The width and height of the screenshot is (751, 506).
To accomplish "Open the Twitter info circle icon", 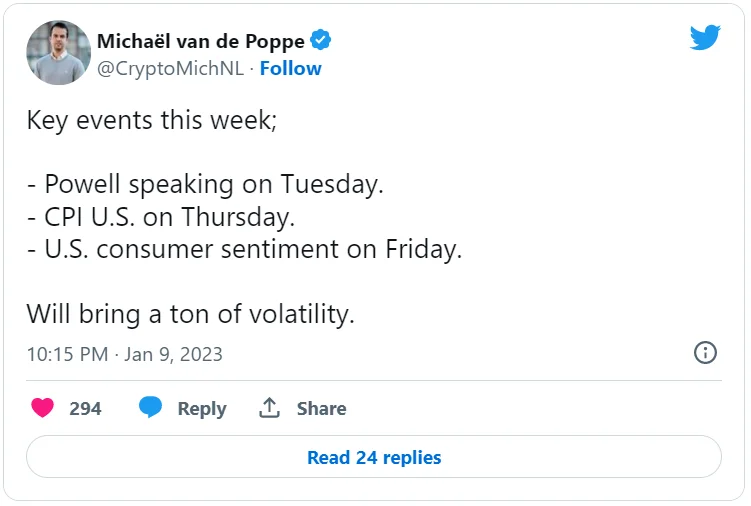I will tap(705, 353).
